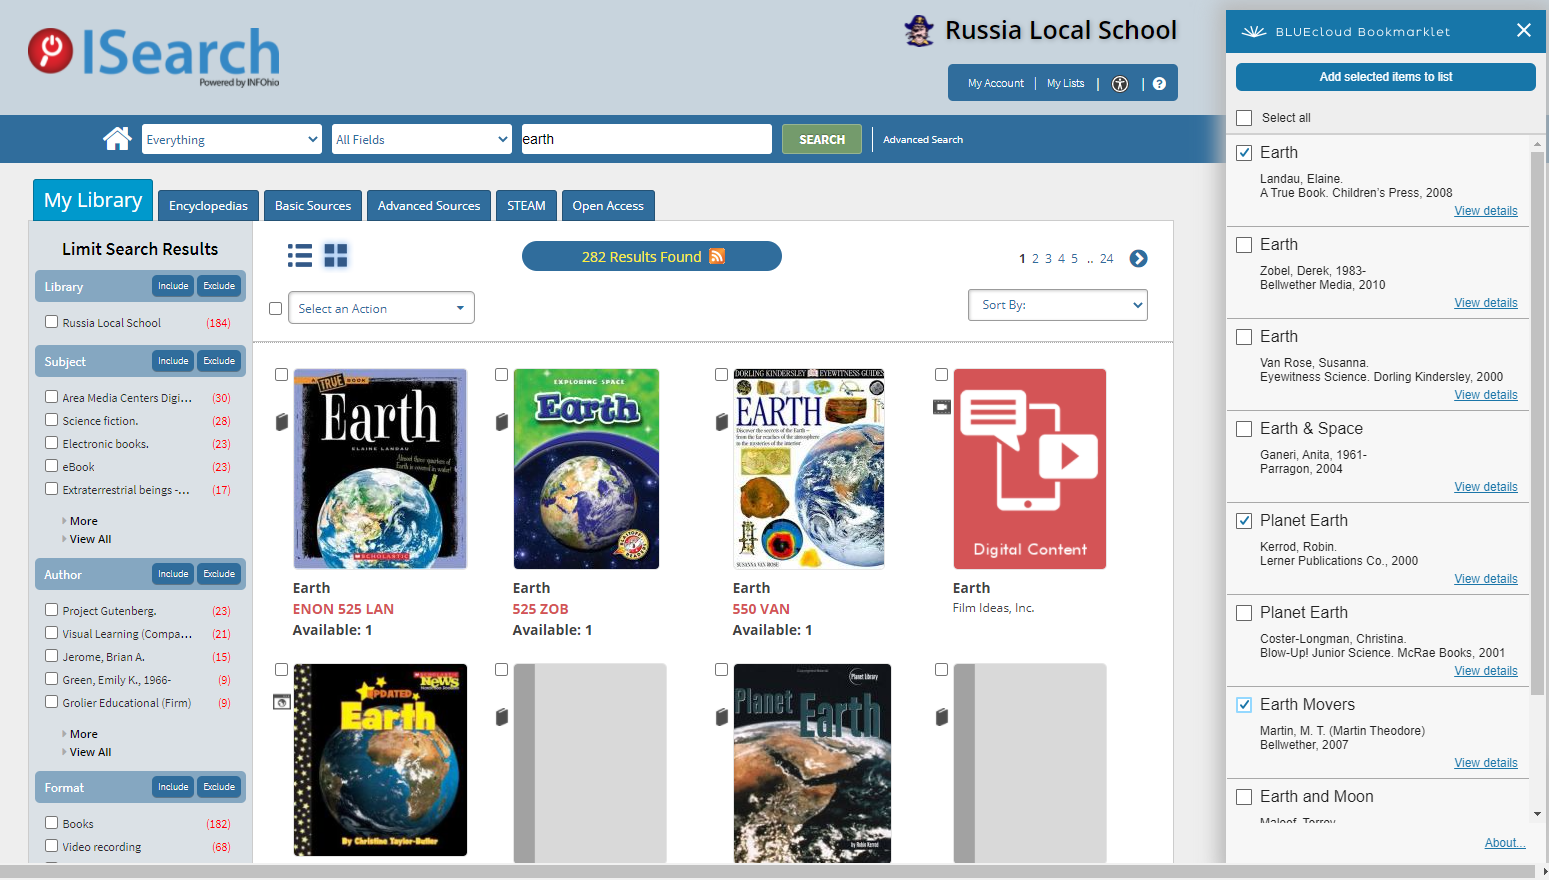Open the Sort By dropdown

[x=1058, y=305]
